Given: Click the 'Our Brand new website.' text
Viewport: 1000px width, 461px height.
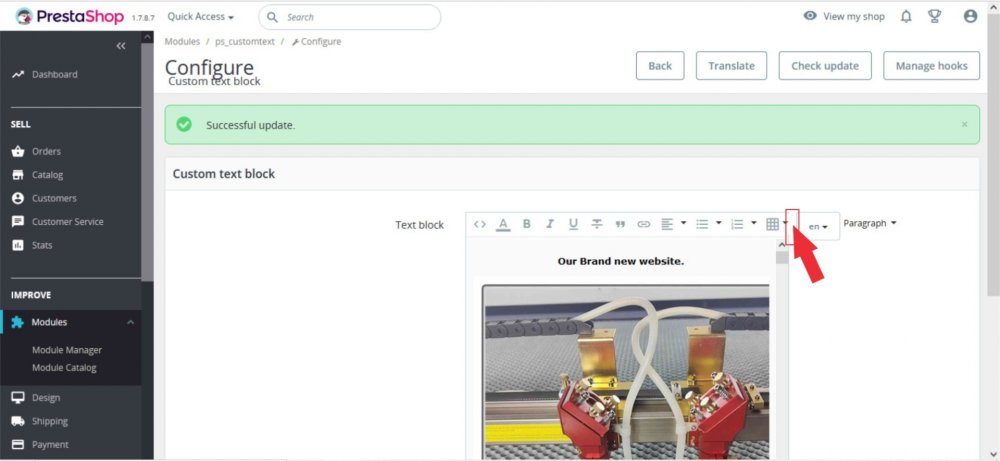Looking at the screenshot, I should (621, 261).
